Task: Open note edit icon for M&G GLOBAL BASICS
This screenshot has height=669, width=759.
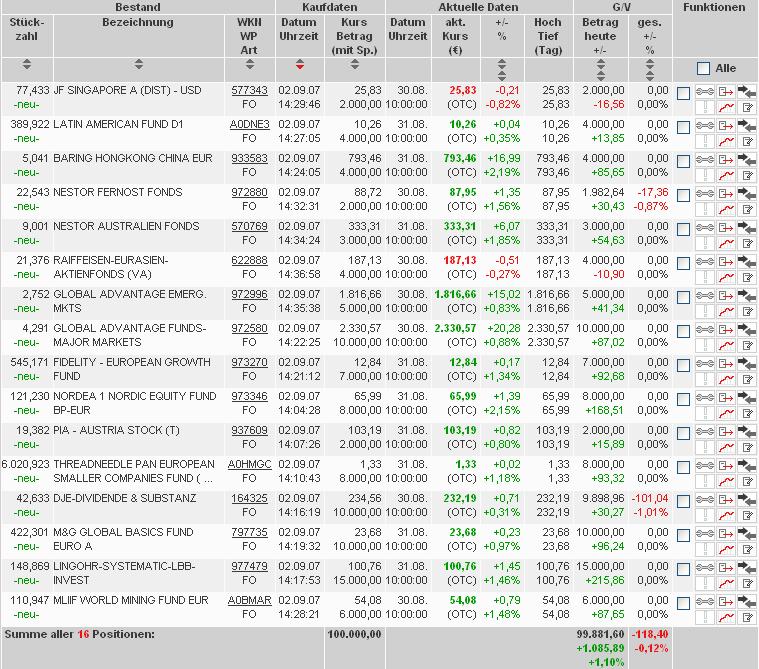Action: (746, 549)
